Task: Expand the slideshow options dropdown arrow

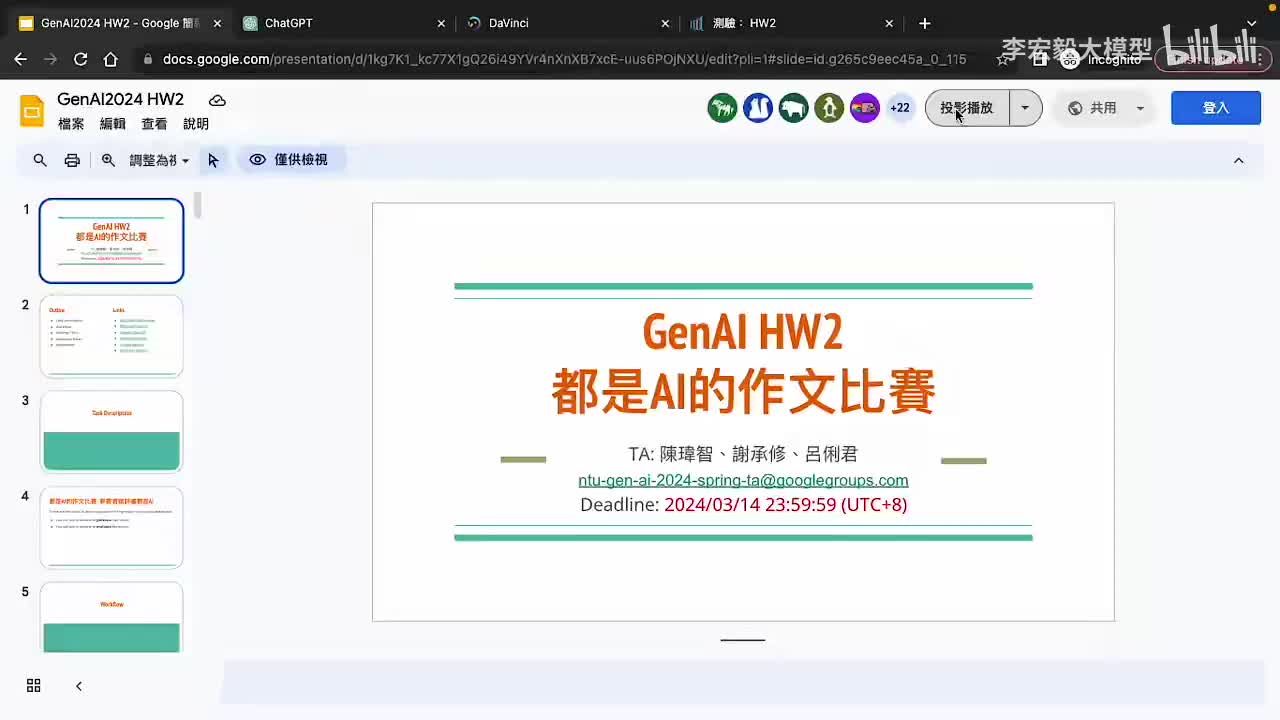Action: [1025, 108]
